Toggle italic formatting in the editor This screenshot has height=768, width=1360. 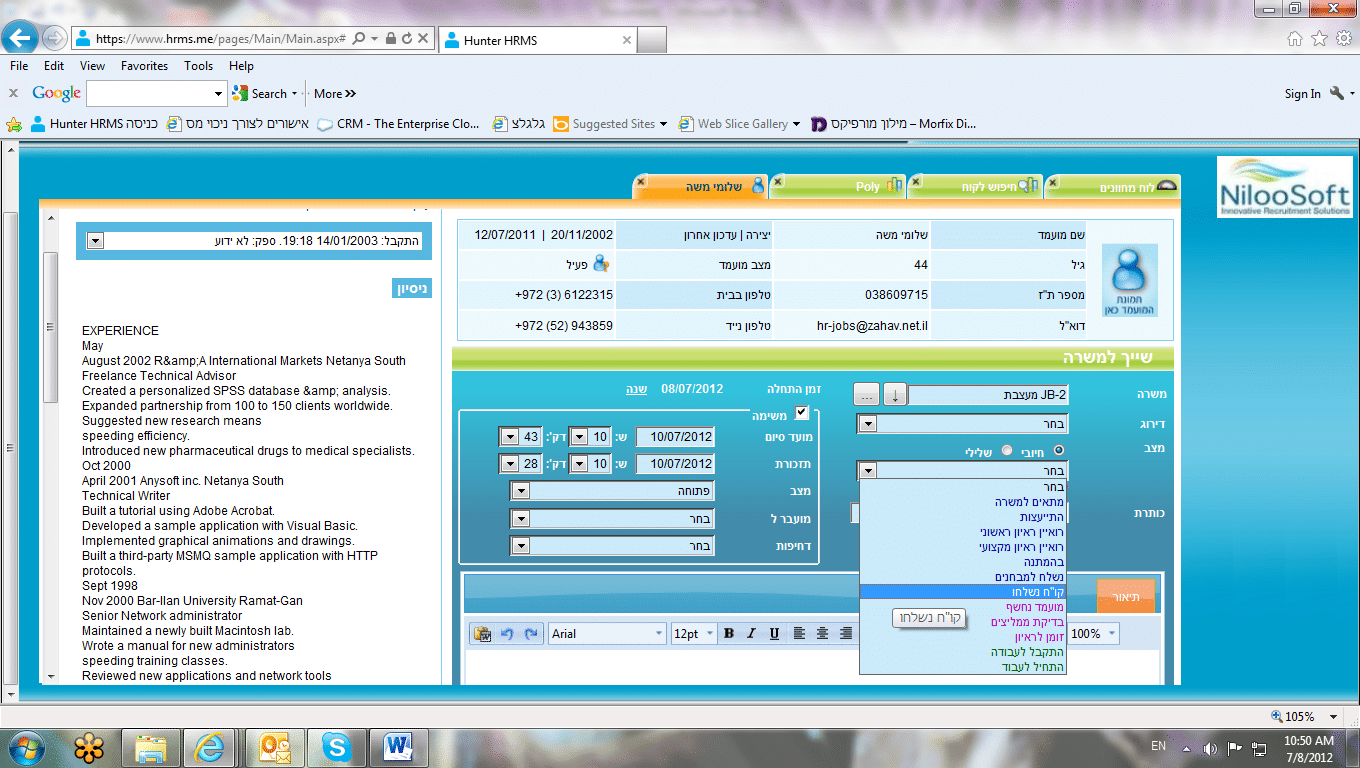coord(751,633)
